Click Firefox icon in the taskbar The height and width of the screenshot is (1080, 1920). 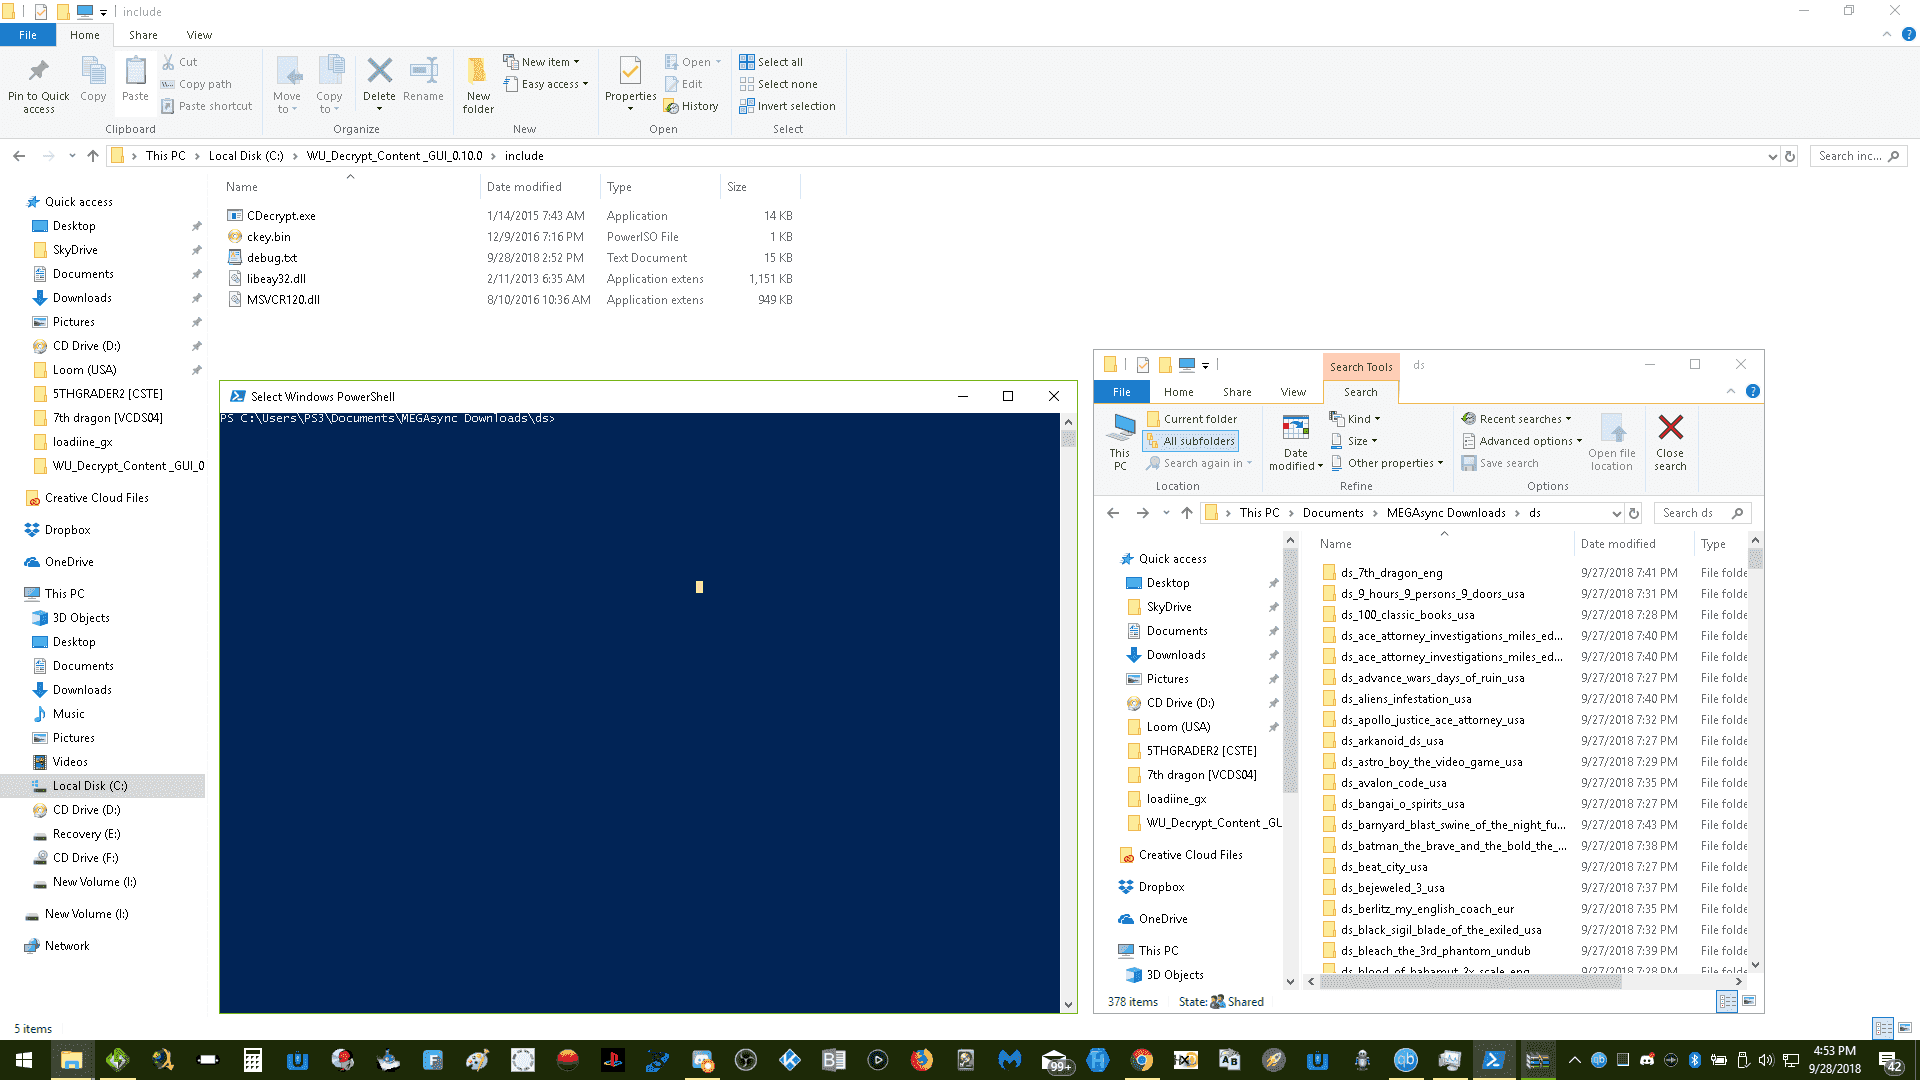point(921,1060)
